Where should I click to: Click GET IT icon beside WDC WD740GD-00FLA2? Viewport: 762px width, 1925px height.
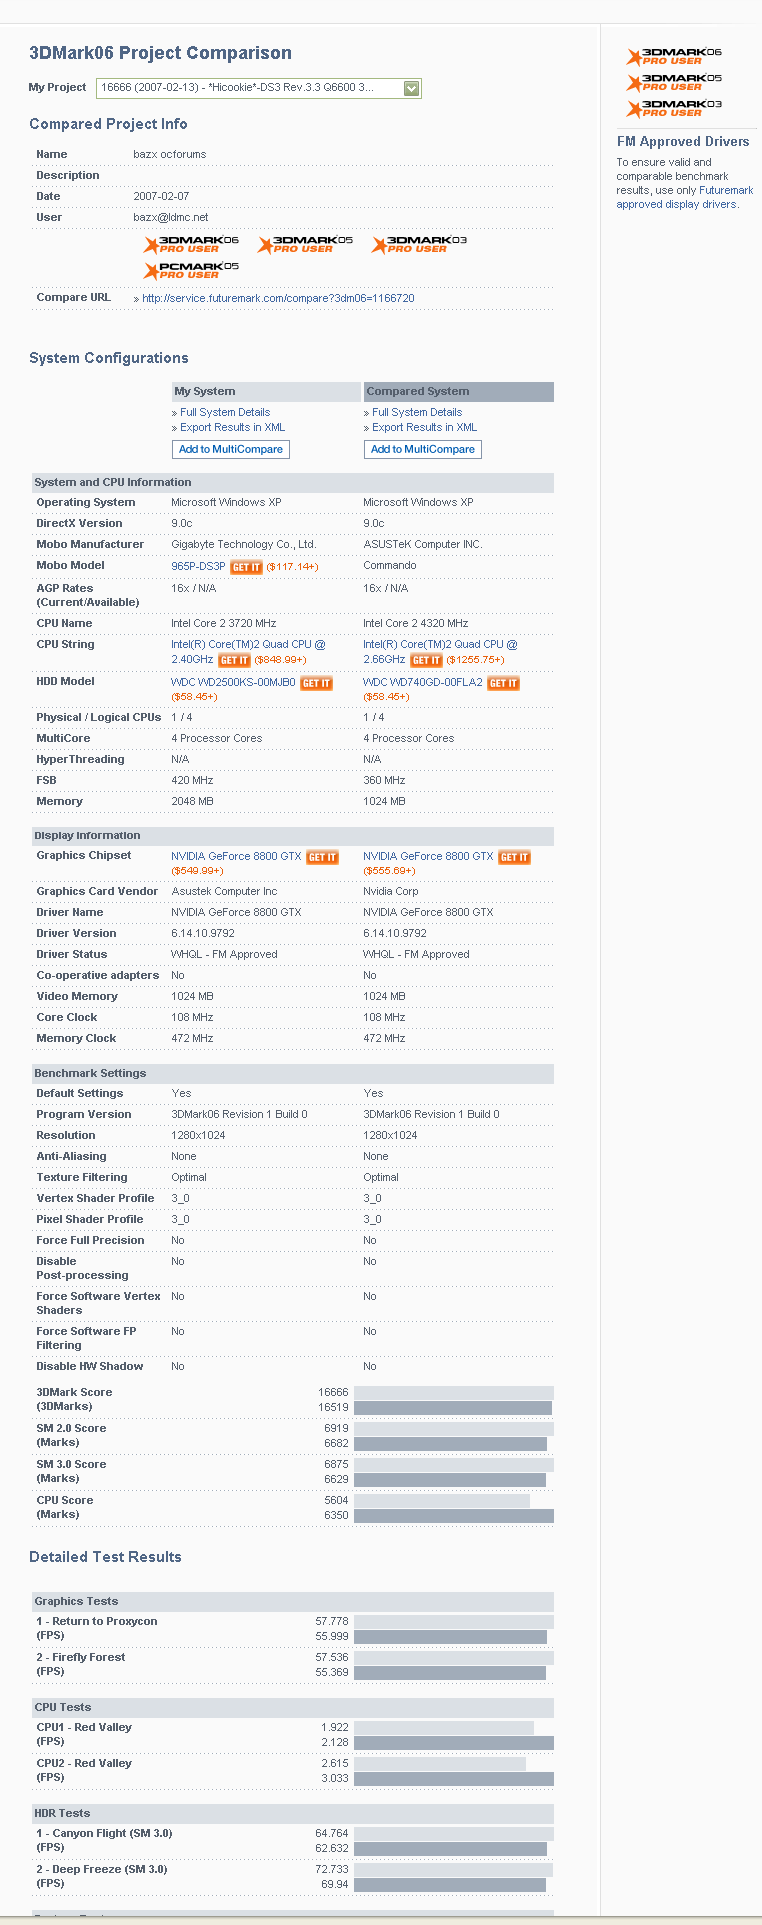click(503, 683)
